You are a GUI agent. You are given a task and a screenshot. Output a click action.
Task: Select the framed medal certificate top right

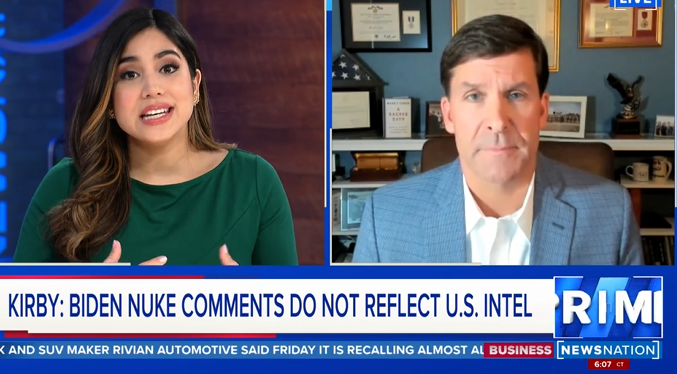tap(620, 22)
